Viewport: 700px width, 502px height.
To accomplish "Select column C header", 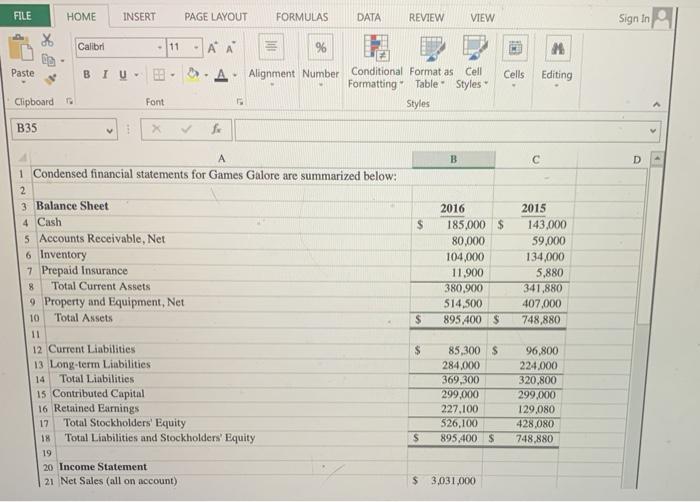I will [x=536, y=159].
